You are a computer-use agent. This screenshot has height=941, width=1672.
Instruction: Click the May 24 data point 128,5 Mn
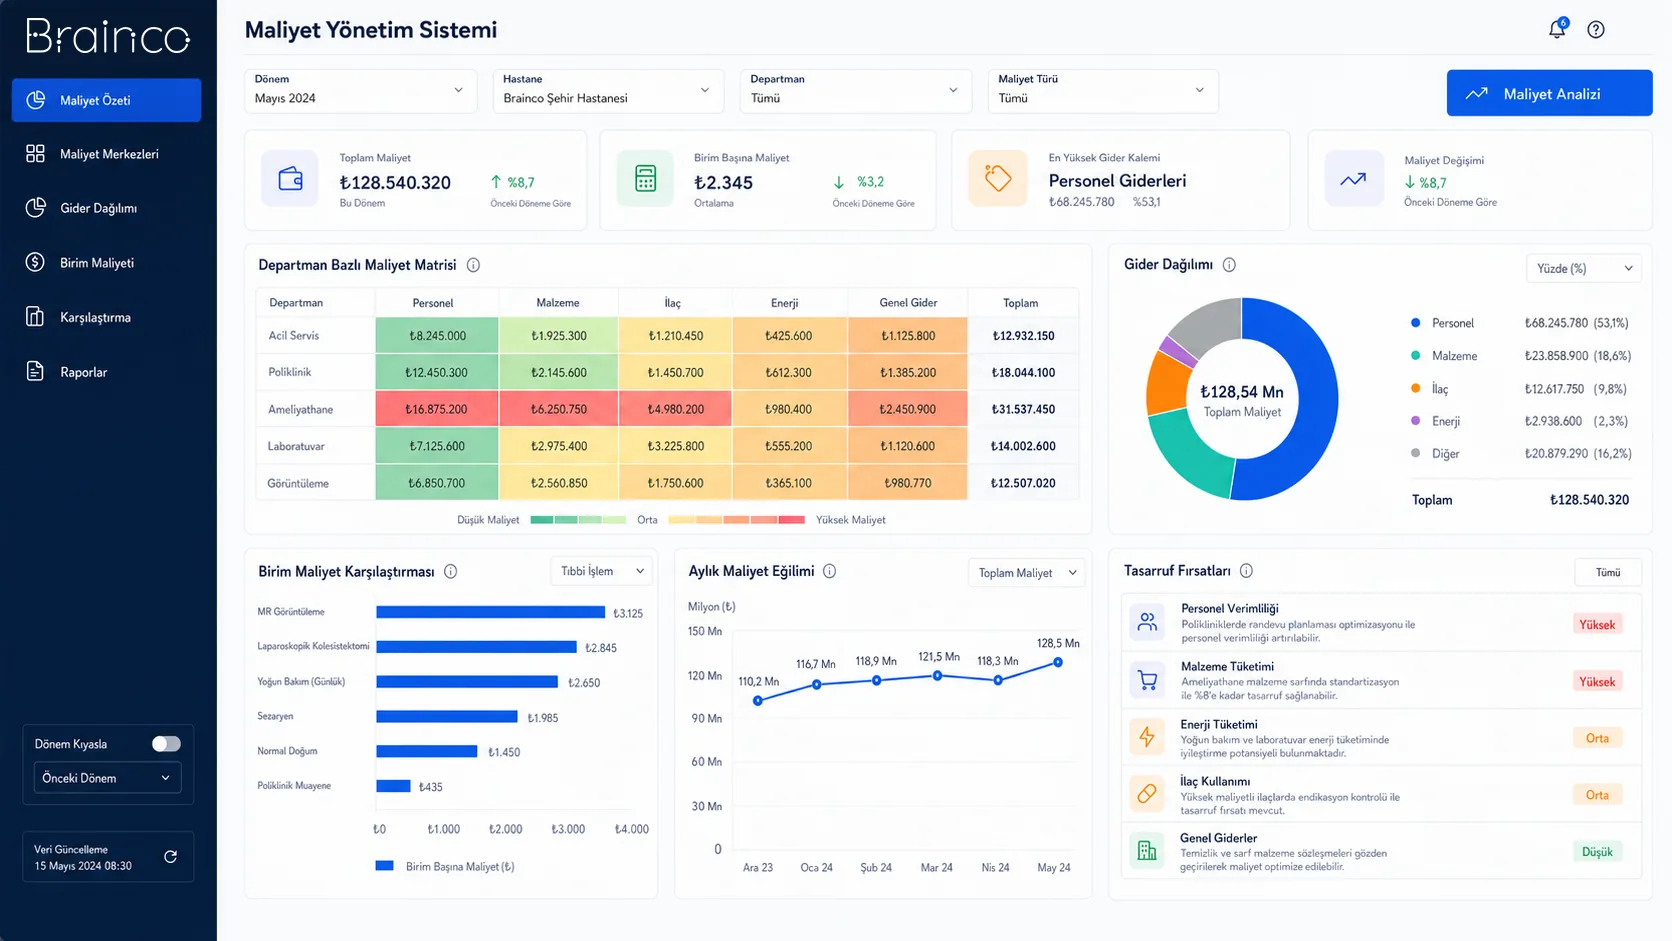[1057, 662]
